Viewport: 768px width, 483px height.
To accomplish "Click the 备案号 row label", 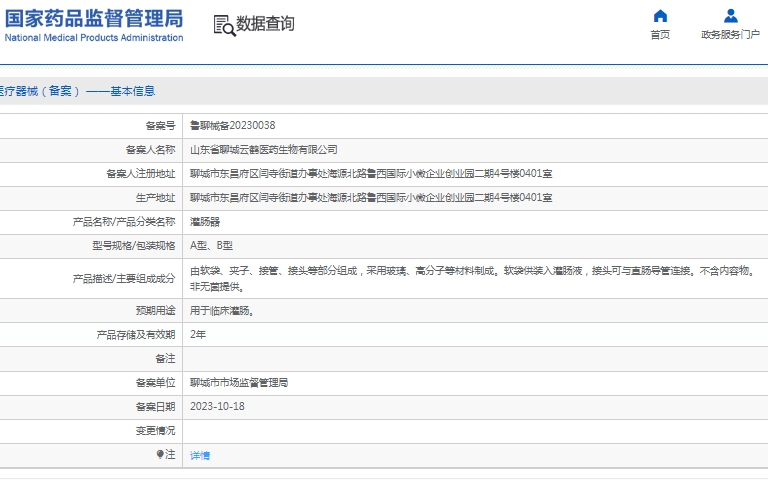I will (160, 126).
